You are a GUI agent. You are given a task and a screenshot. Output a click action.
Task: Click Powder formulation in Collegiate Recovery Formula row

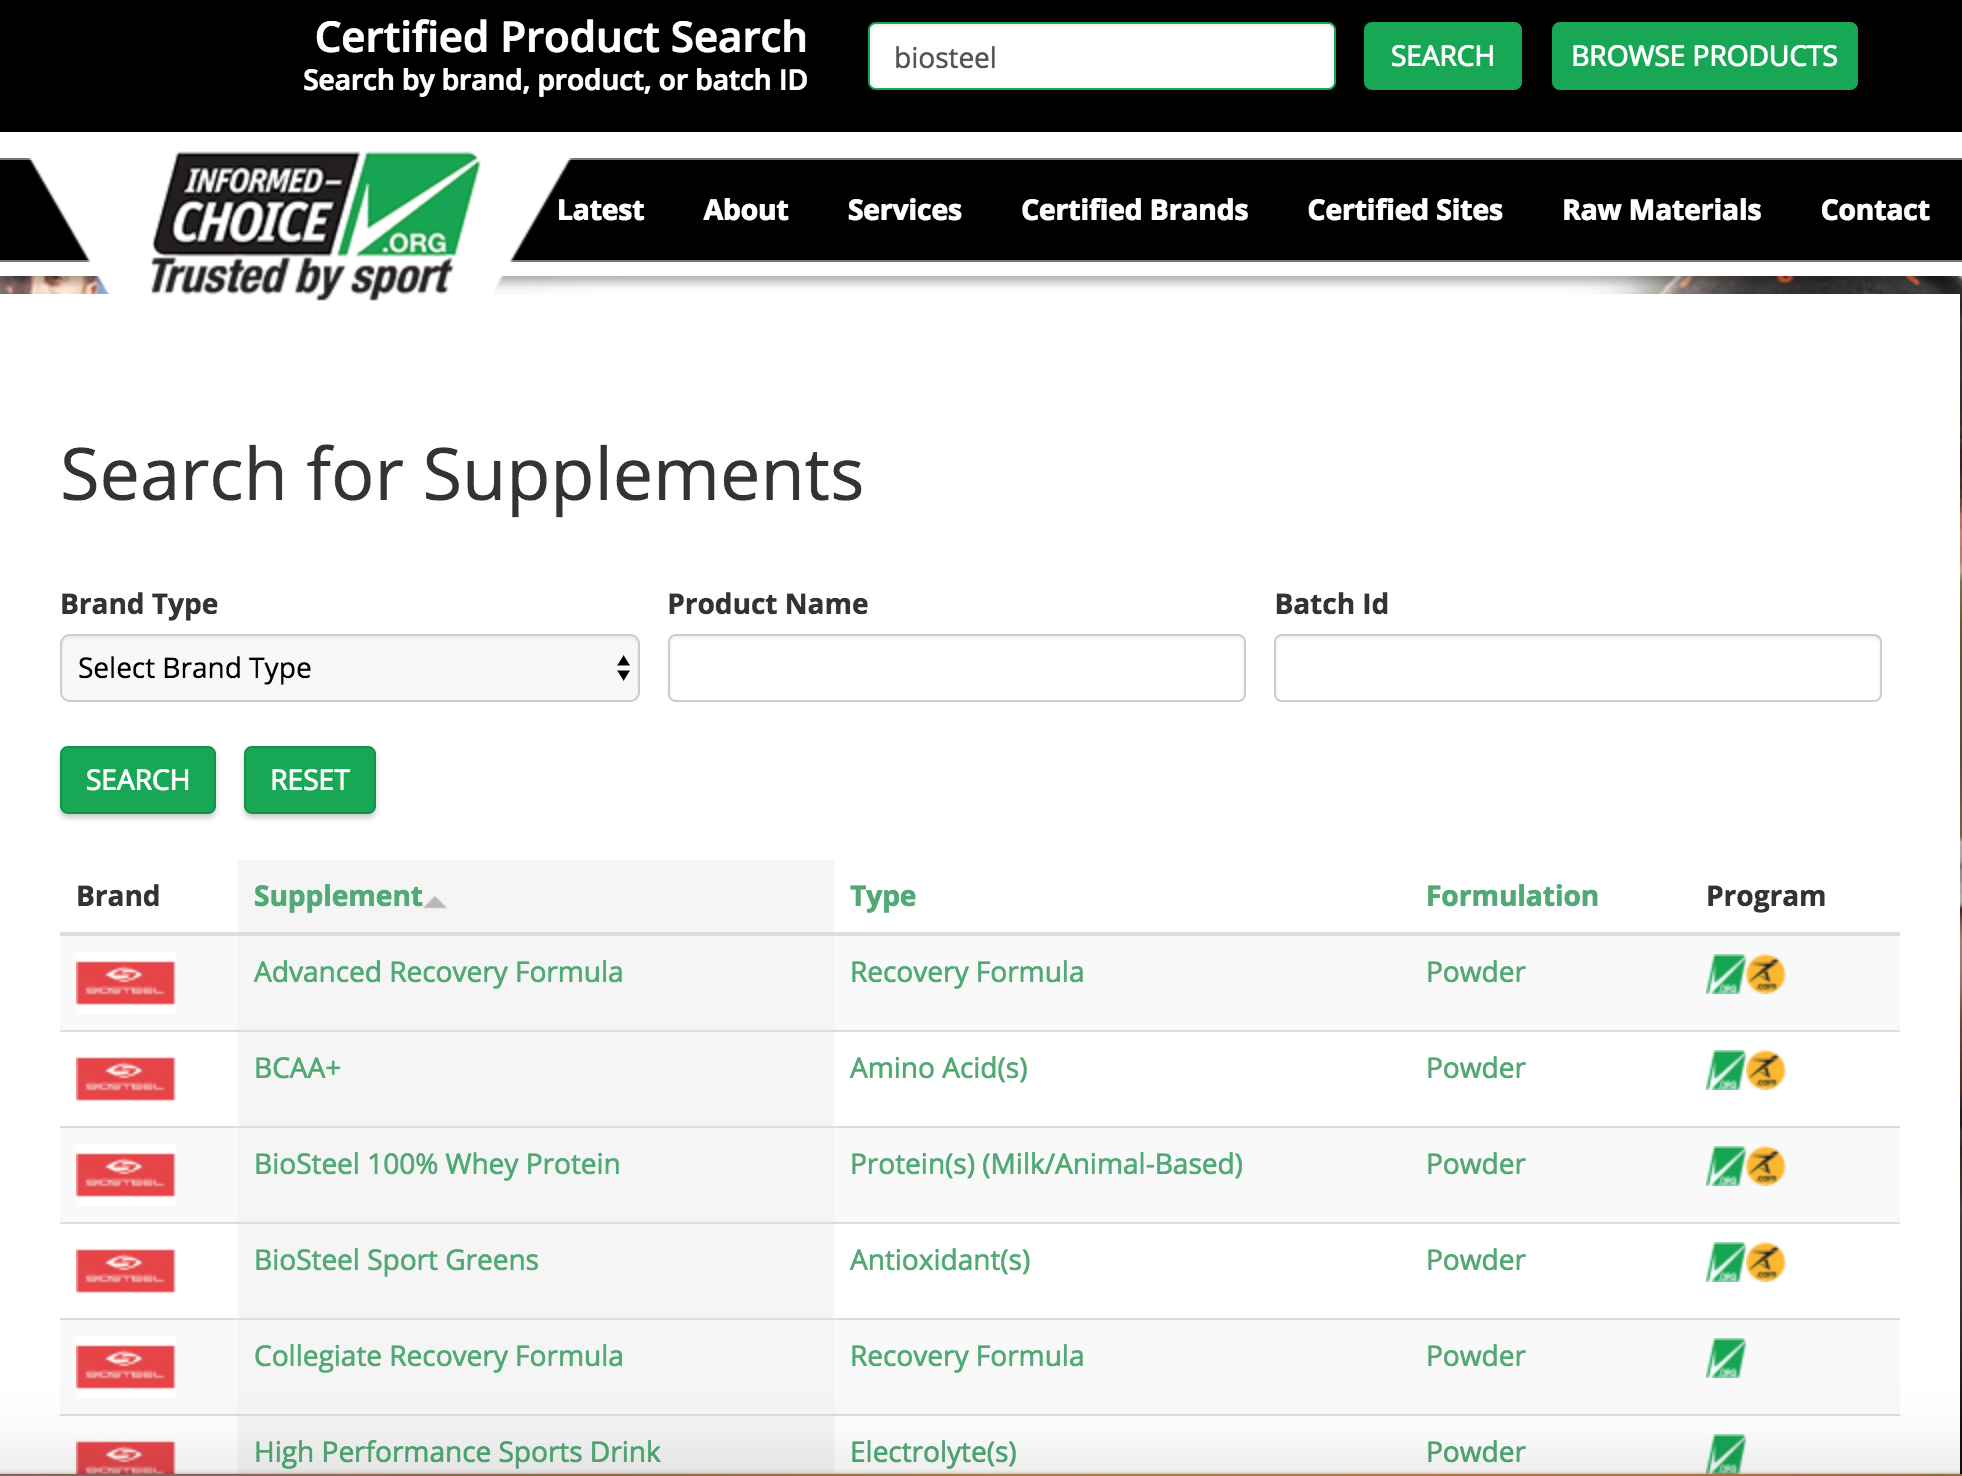point(1476,1356)
